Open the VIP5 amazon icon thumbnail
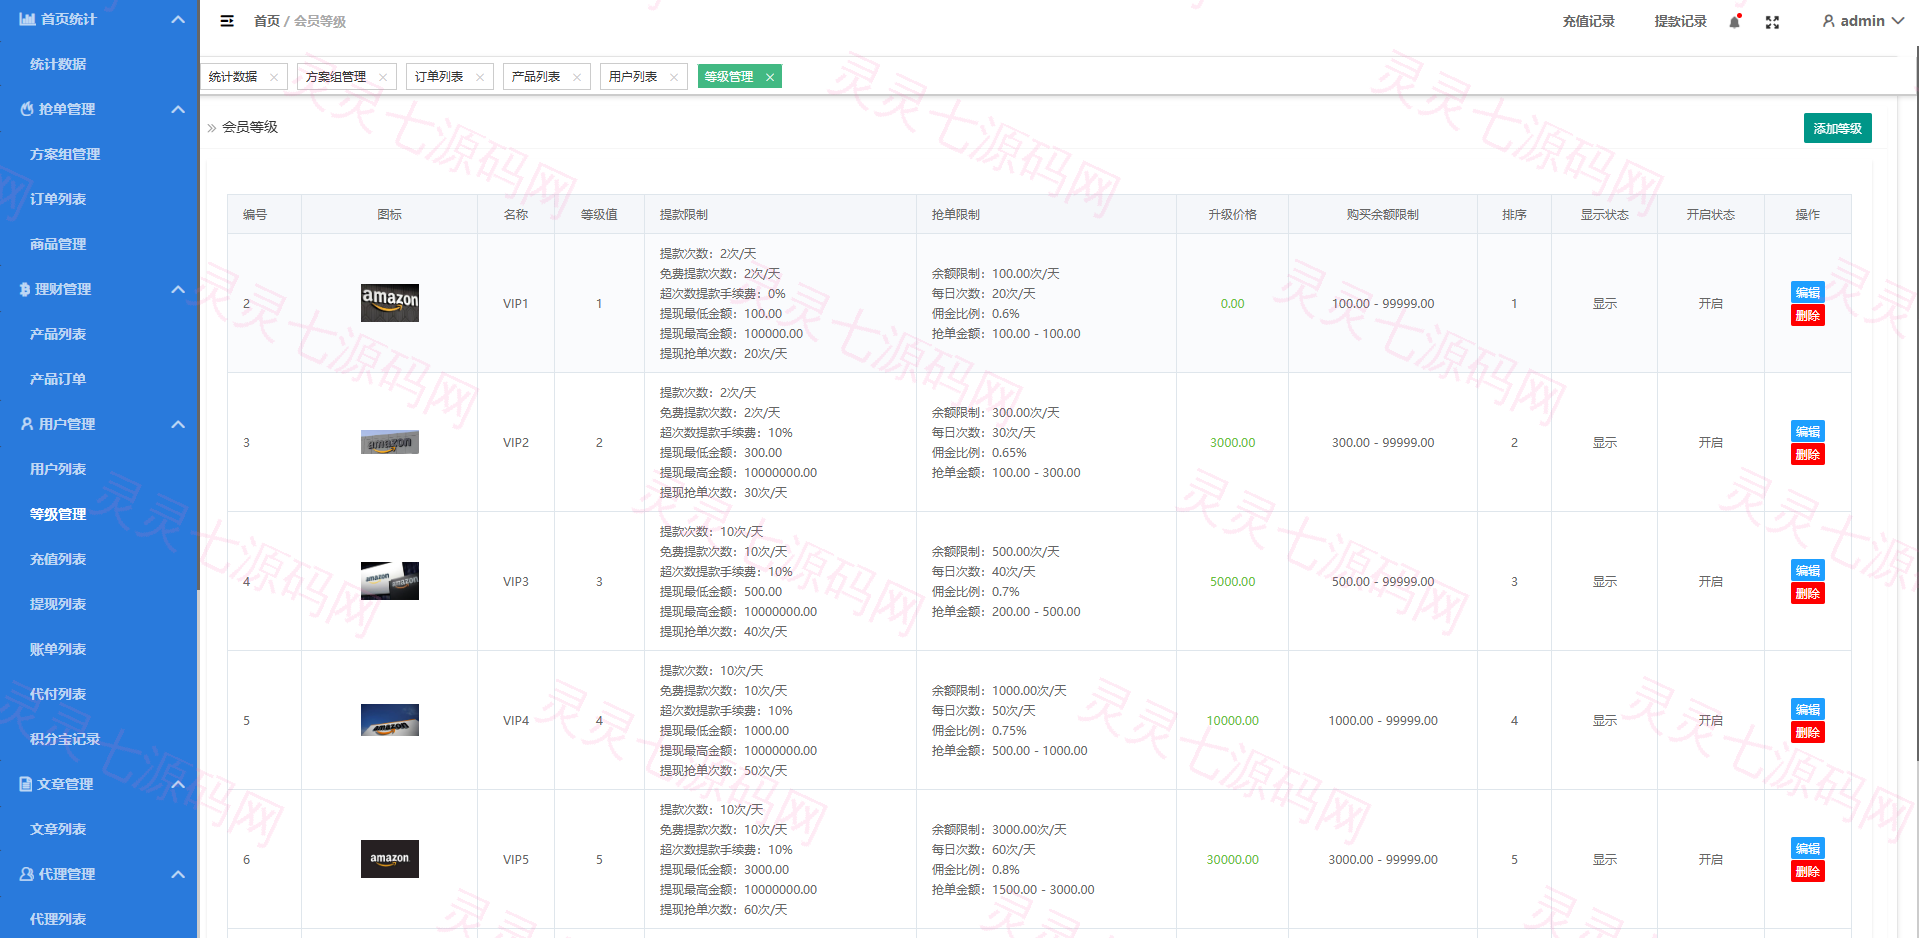The height and width of the screenshot is (938, 1919). (x=390, y=859)
